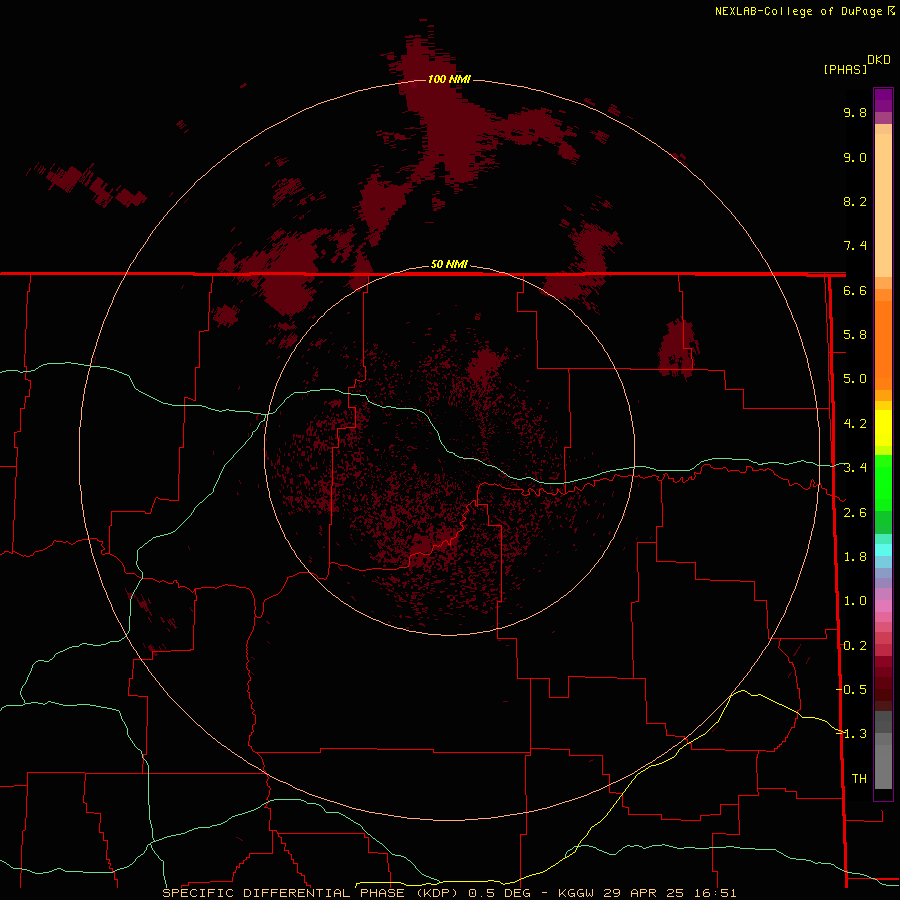Pick the yellow band of the color scale
This screenshot has height=900, width=900.
click(x=883, y=428)
